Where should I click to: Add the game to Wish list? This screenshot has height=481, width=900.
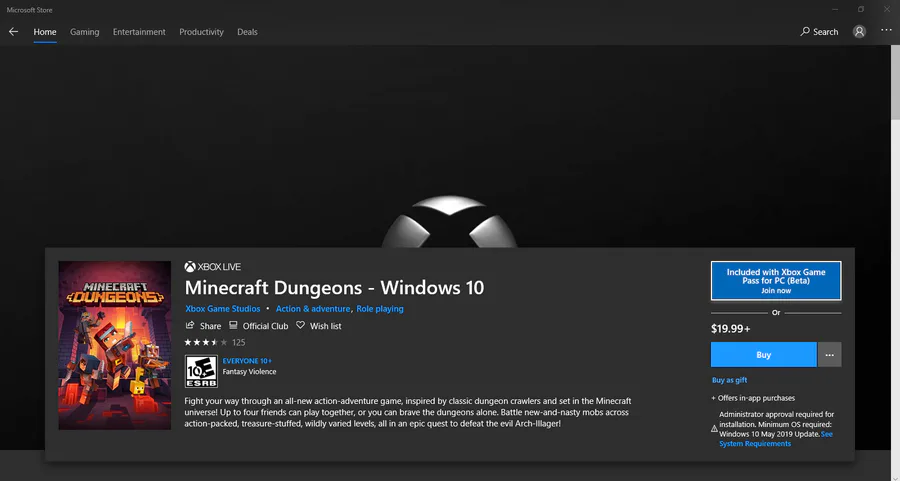(319, 326)
